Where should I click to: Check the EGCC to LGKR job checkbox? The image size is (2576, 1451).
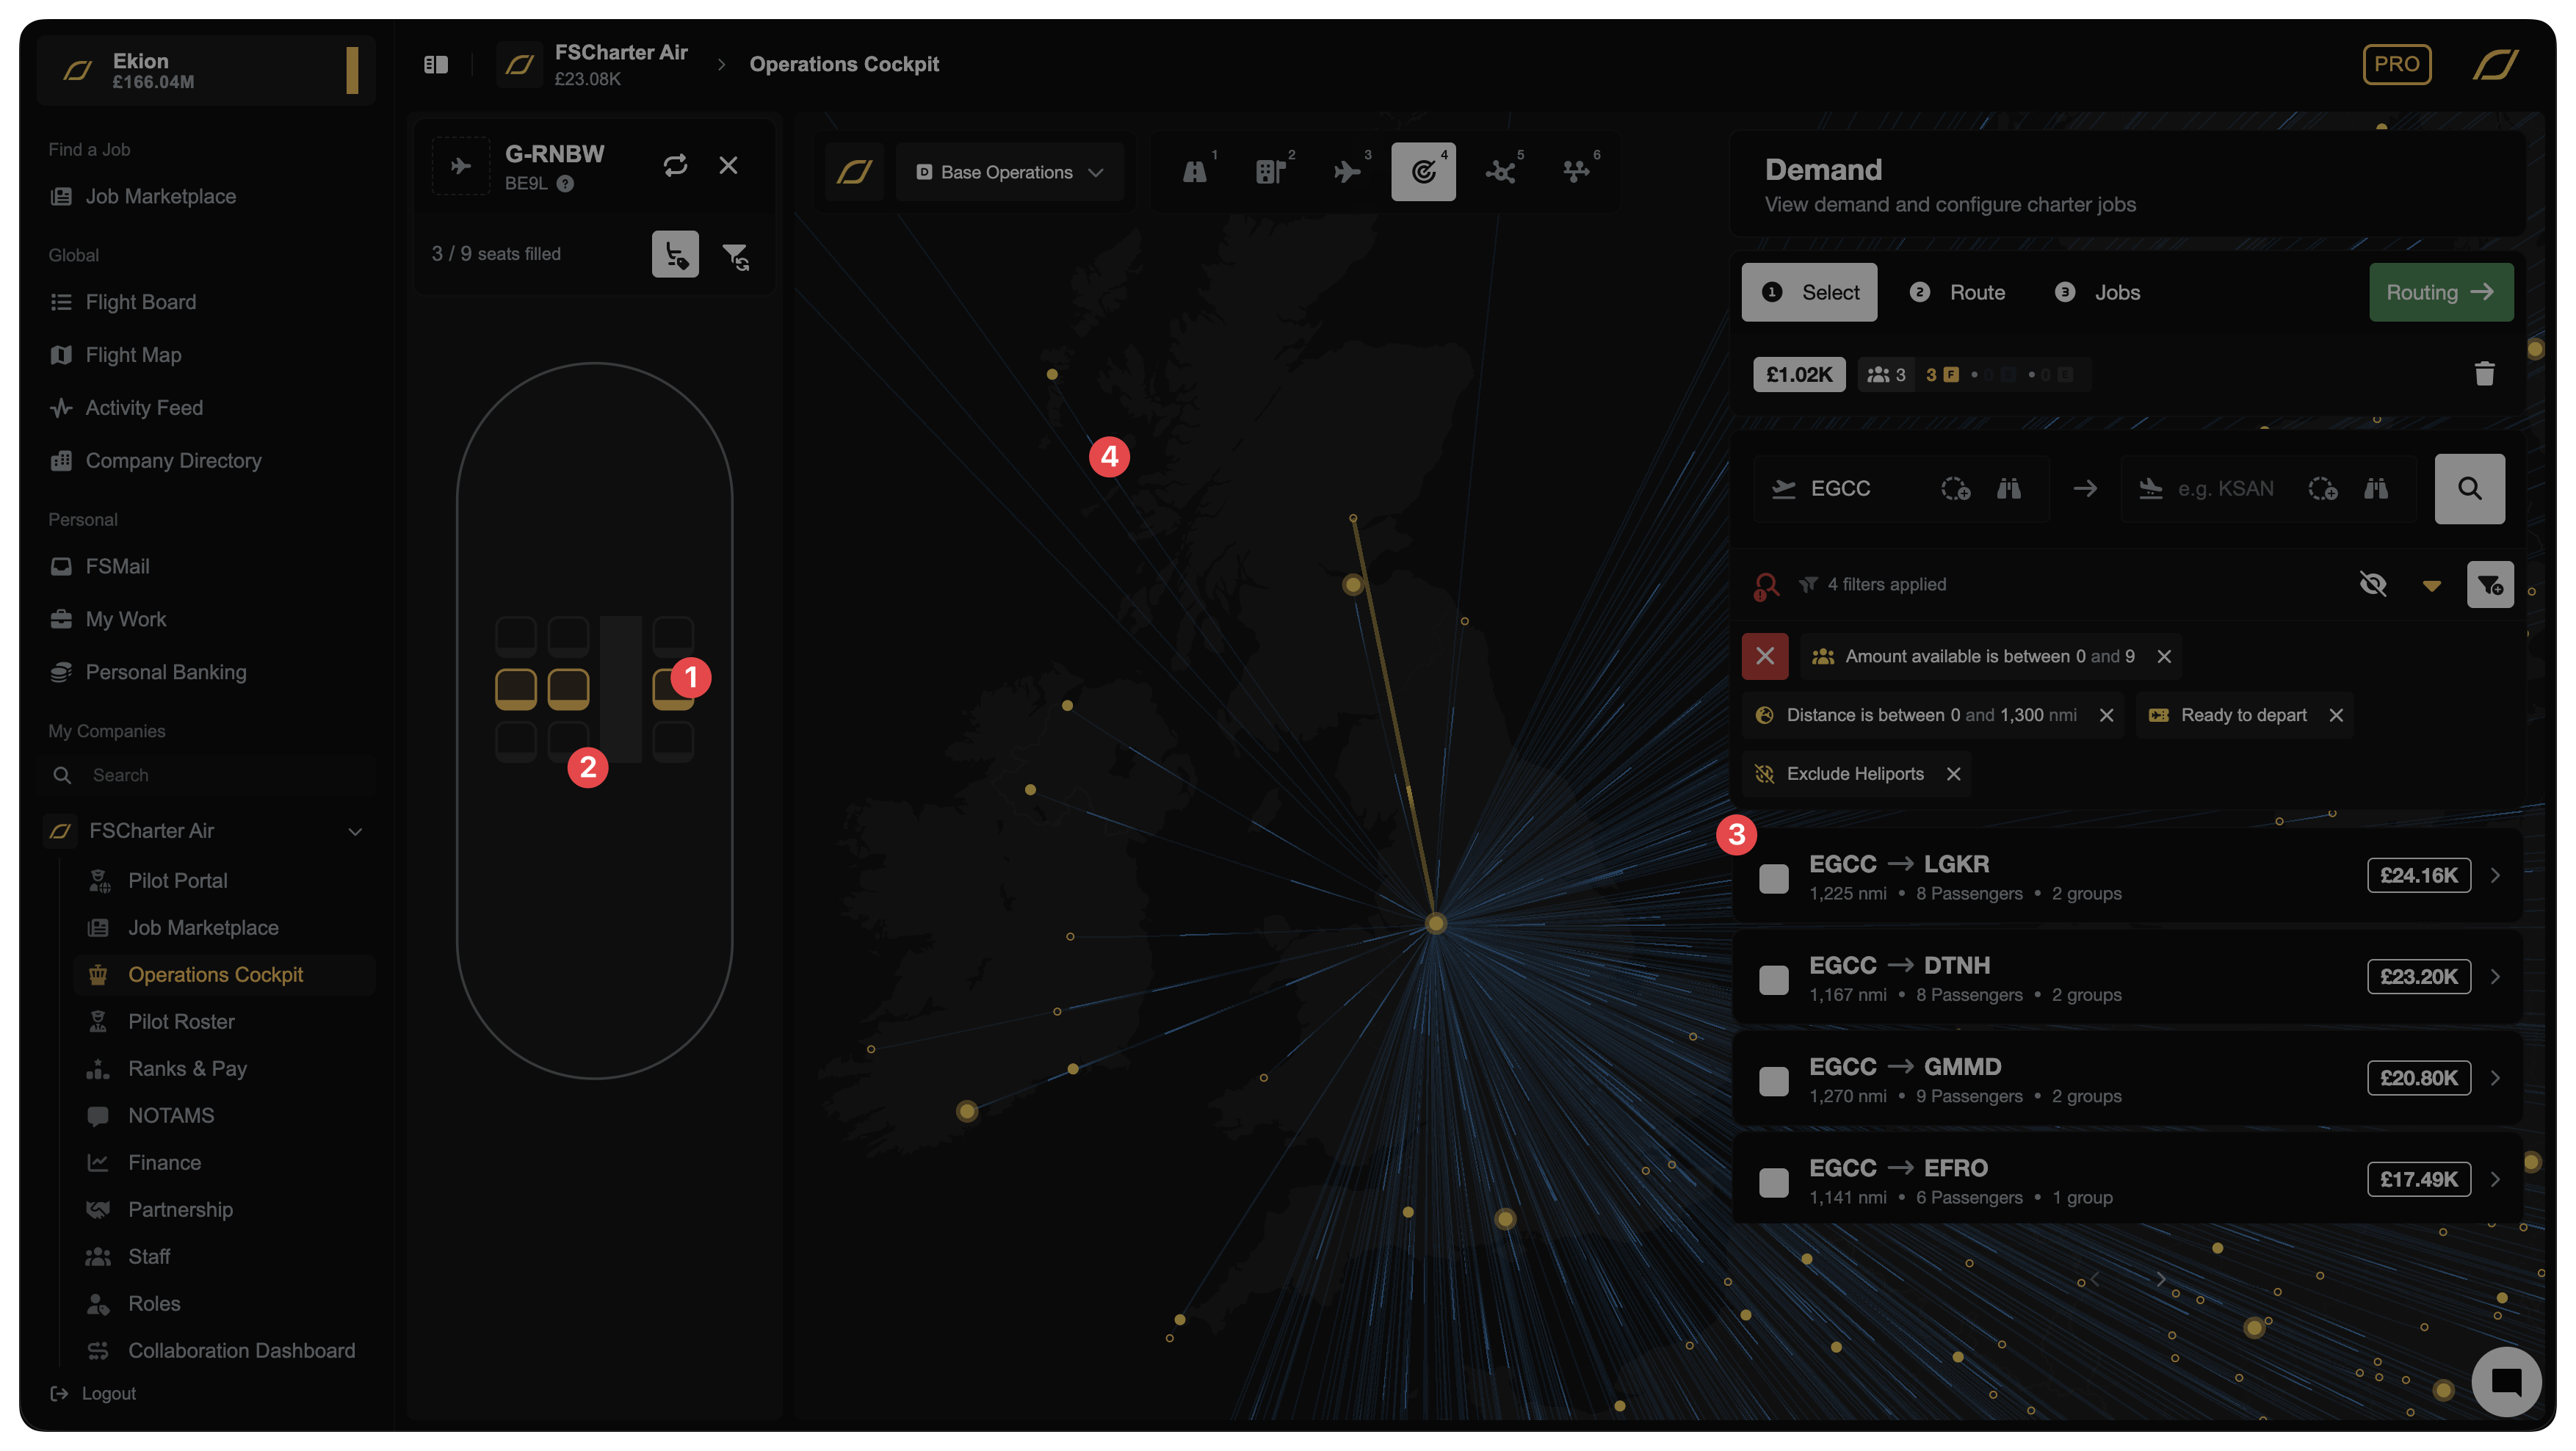tap(1774, 878)
